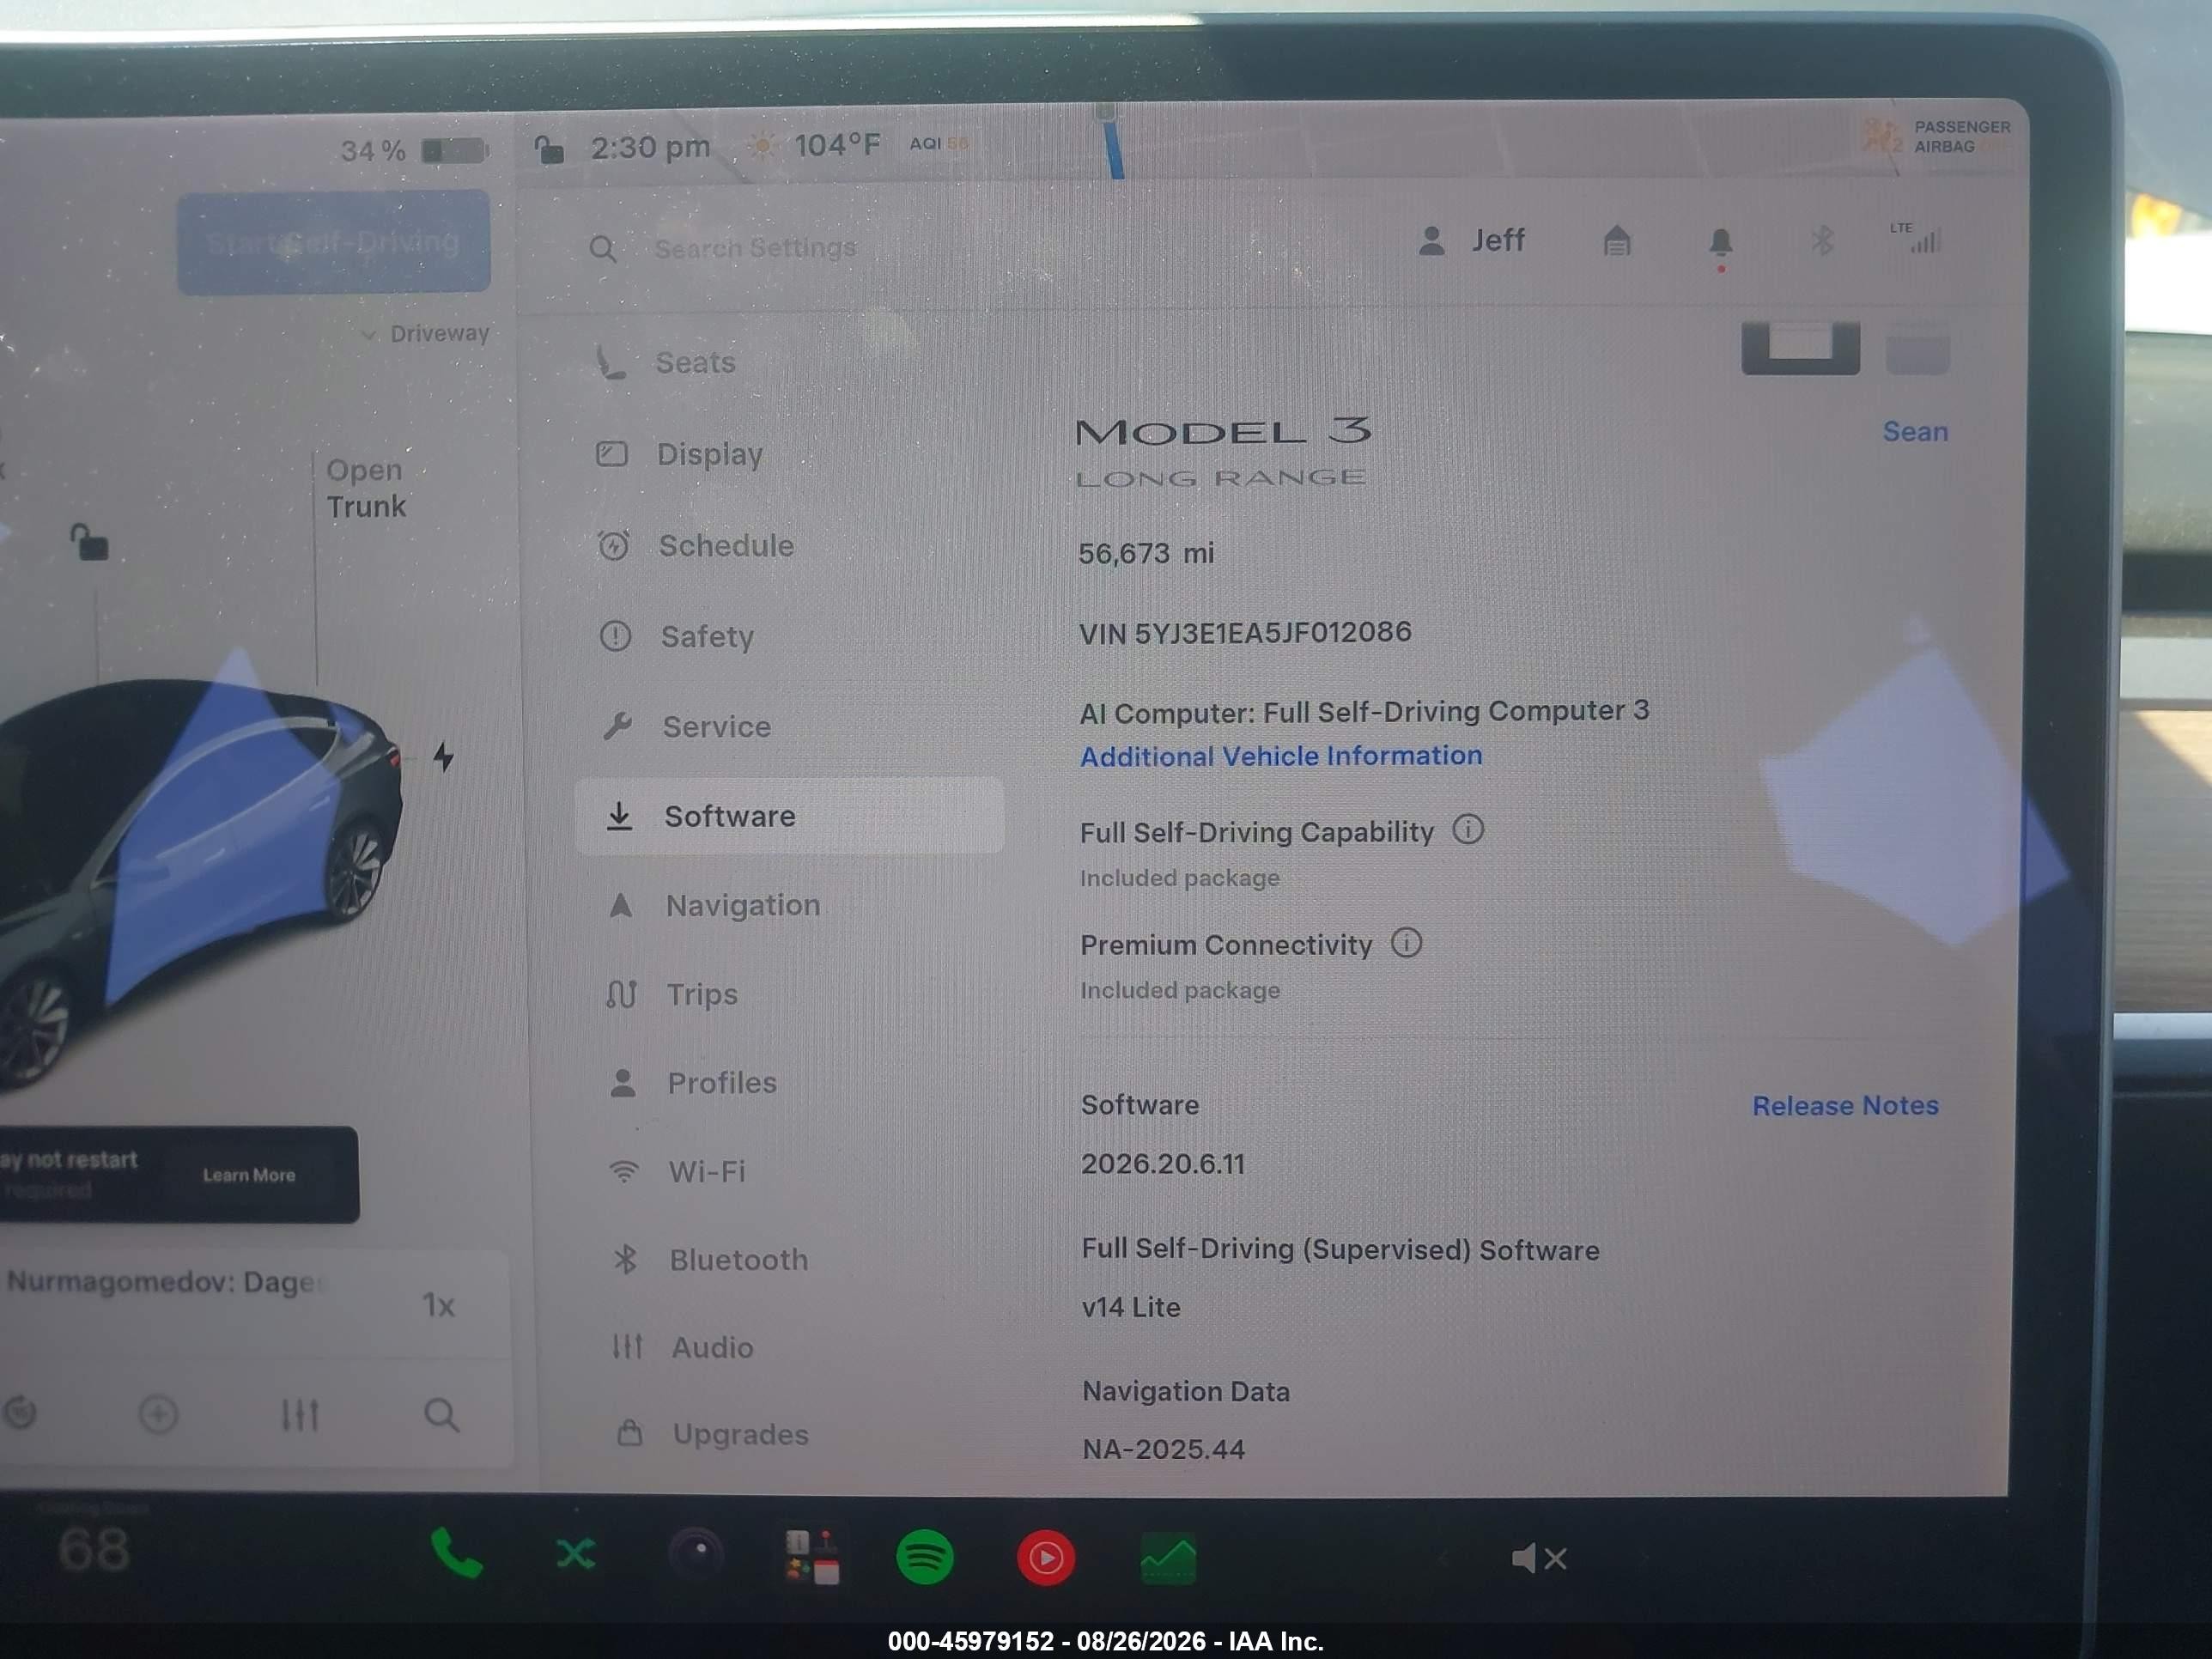This screenshot has height=1659, width=2212.
Task: Open Additional Vehicle Information link
Action: 1281,756
